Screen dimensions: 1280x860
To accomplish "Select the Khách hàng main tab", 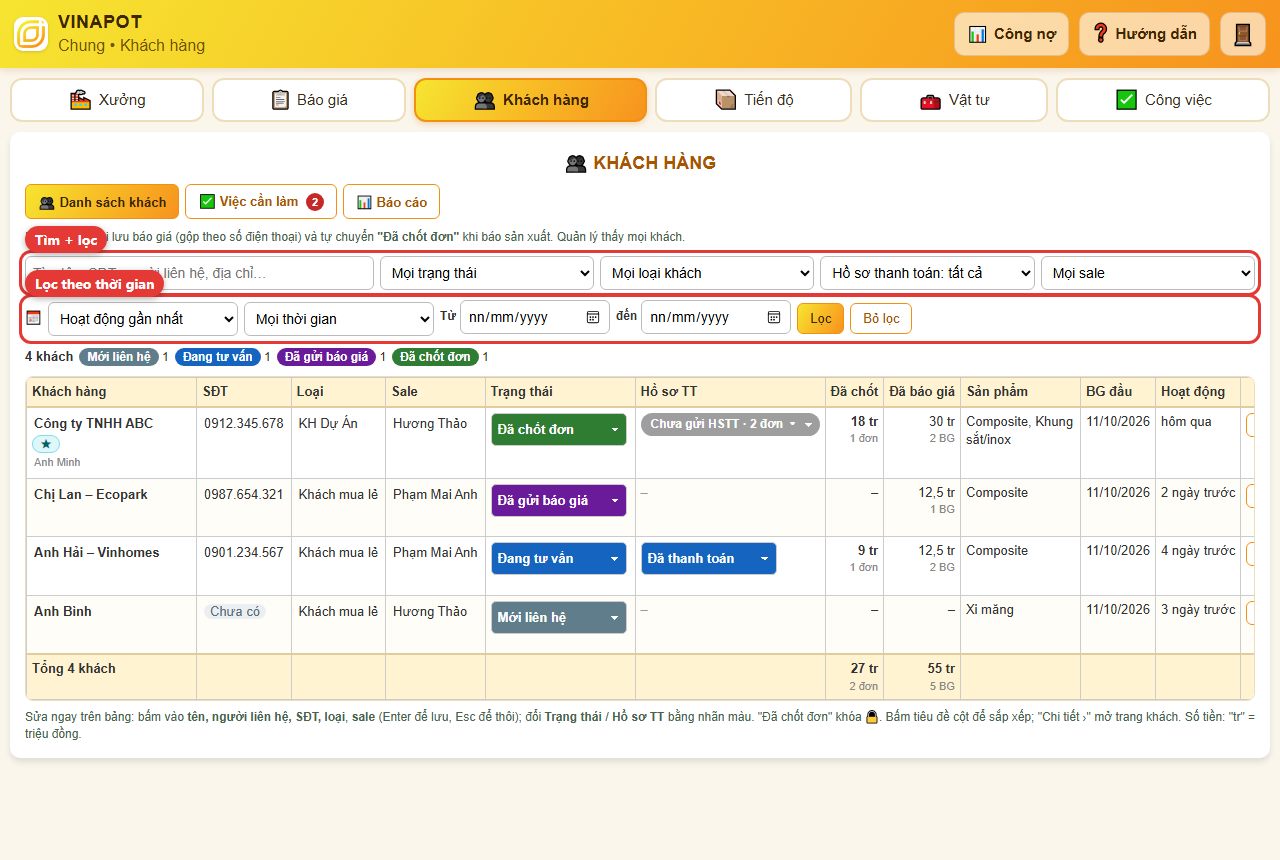I will 530,100.
